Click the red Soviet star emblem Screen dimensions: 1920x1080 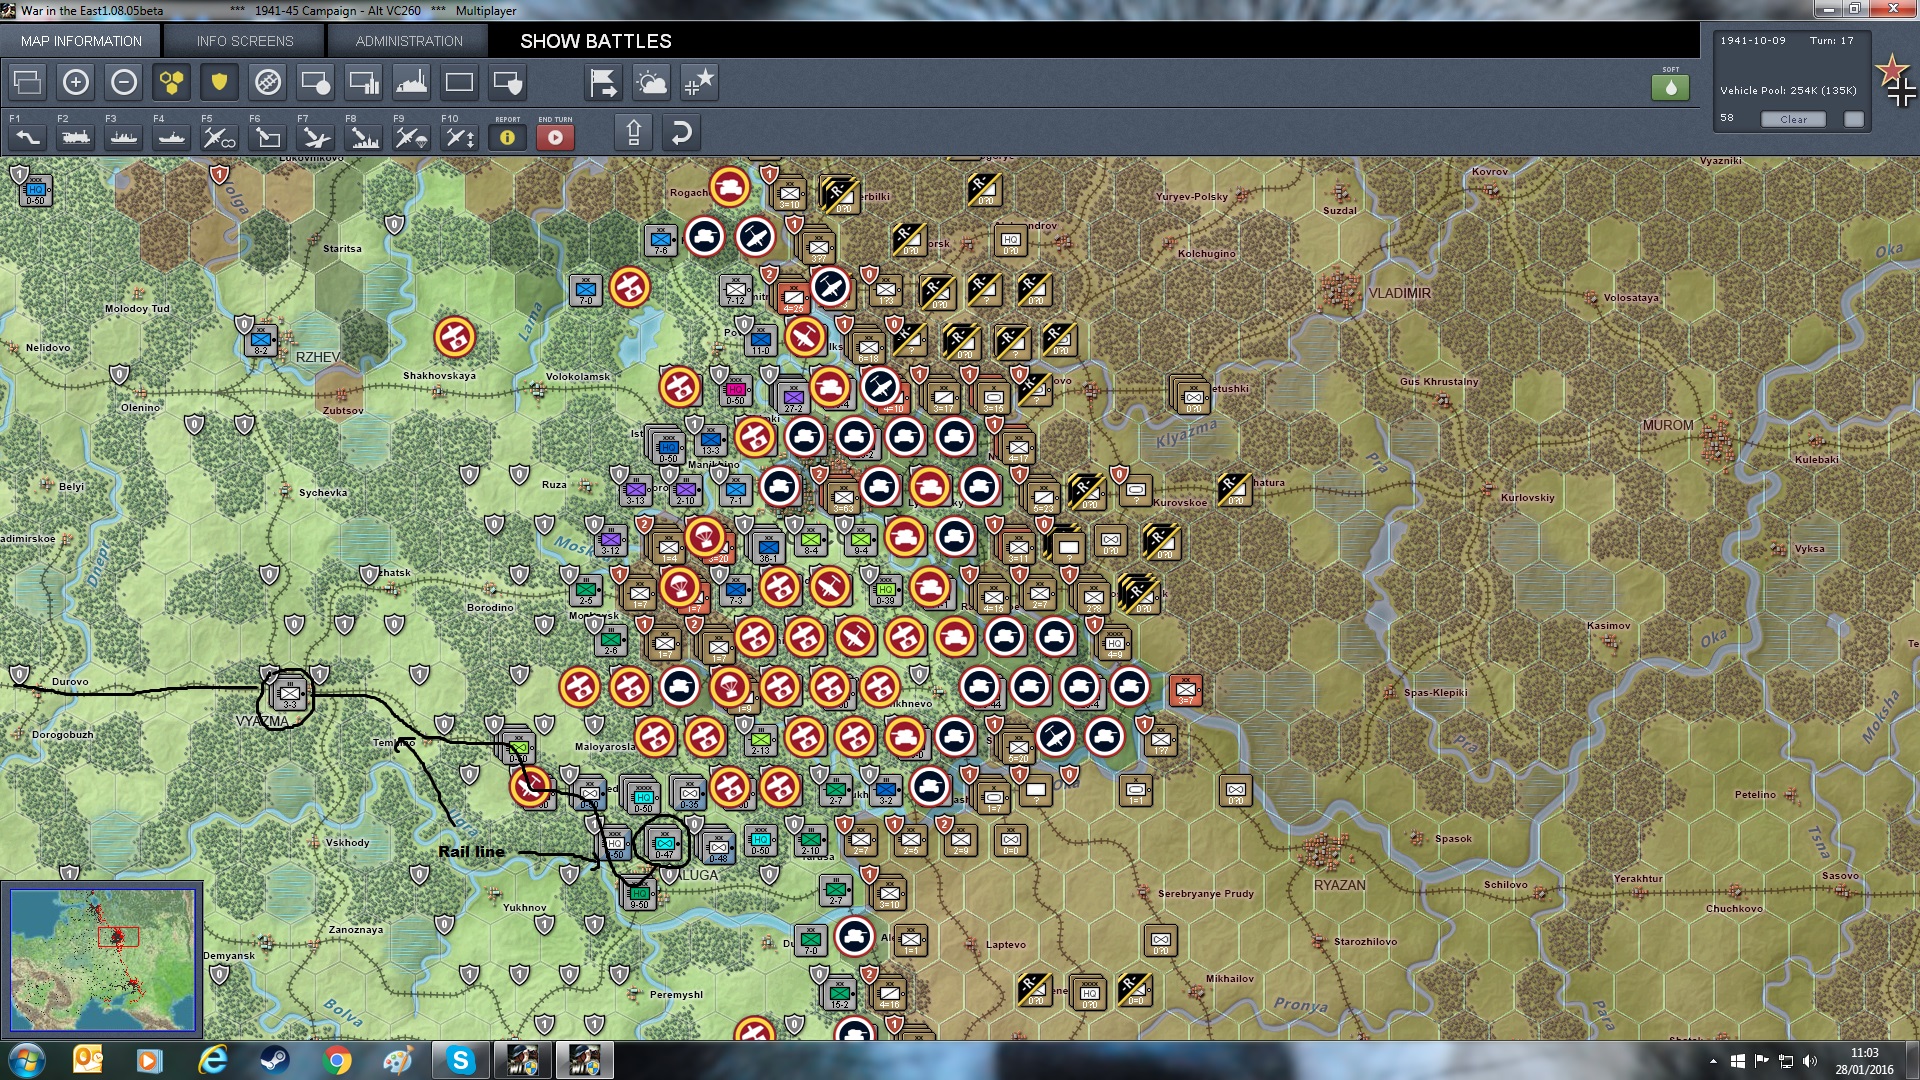1891,70
